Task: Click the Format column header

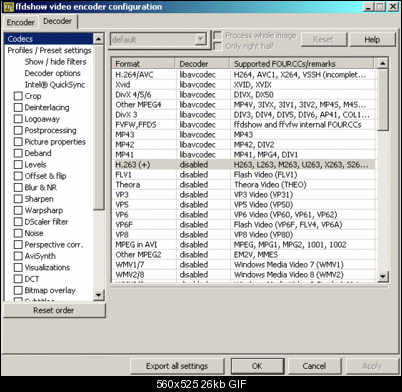Action: (143, 64)
